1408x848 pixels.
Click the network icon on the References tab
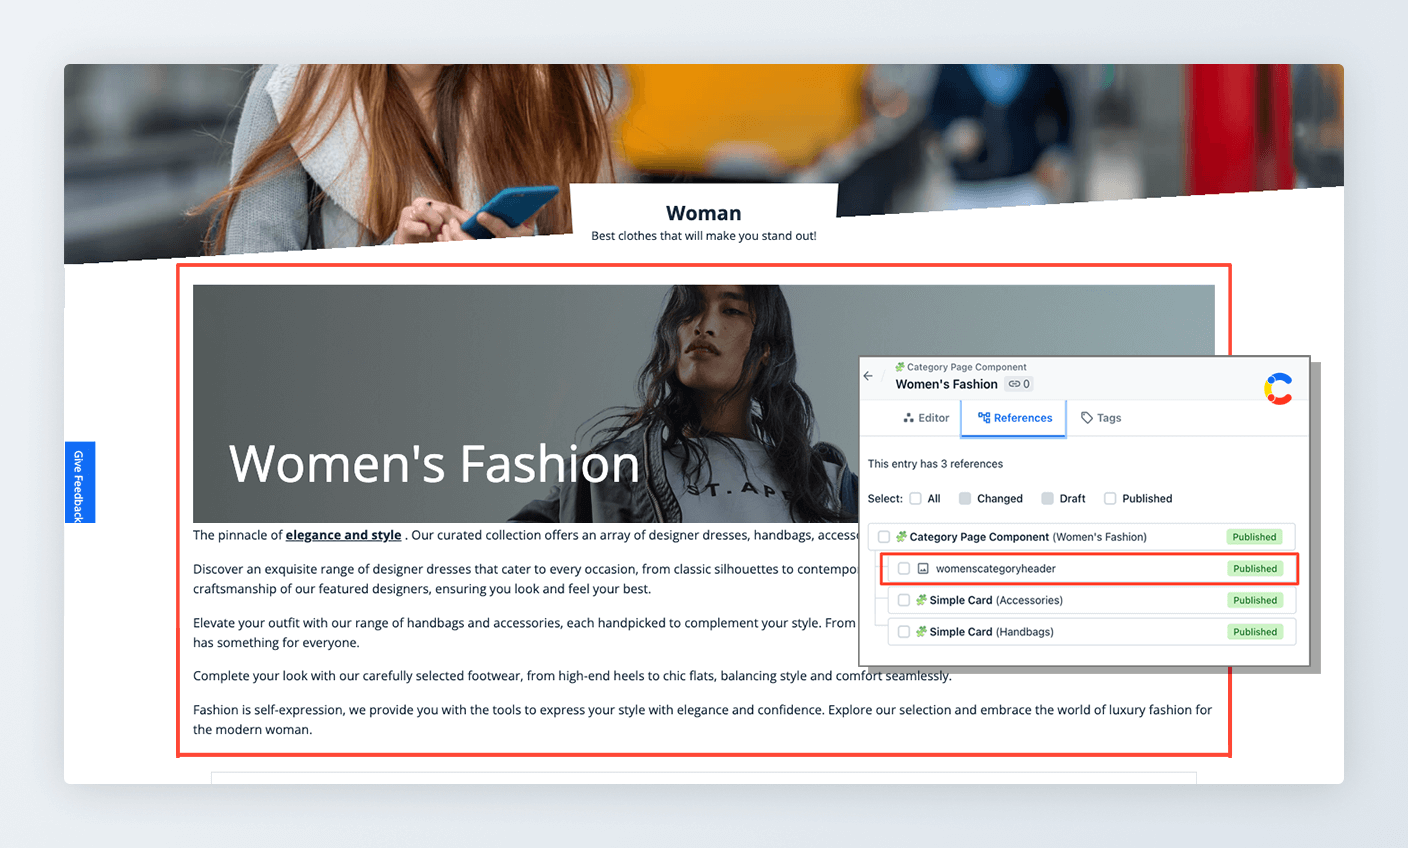point(984,417)
